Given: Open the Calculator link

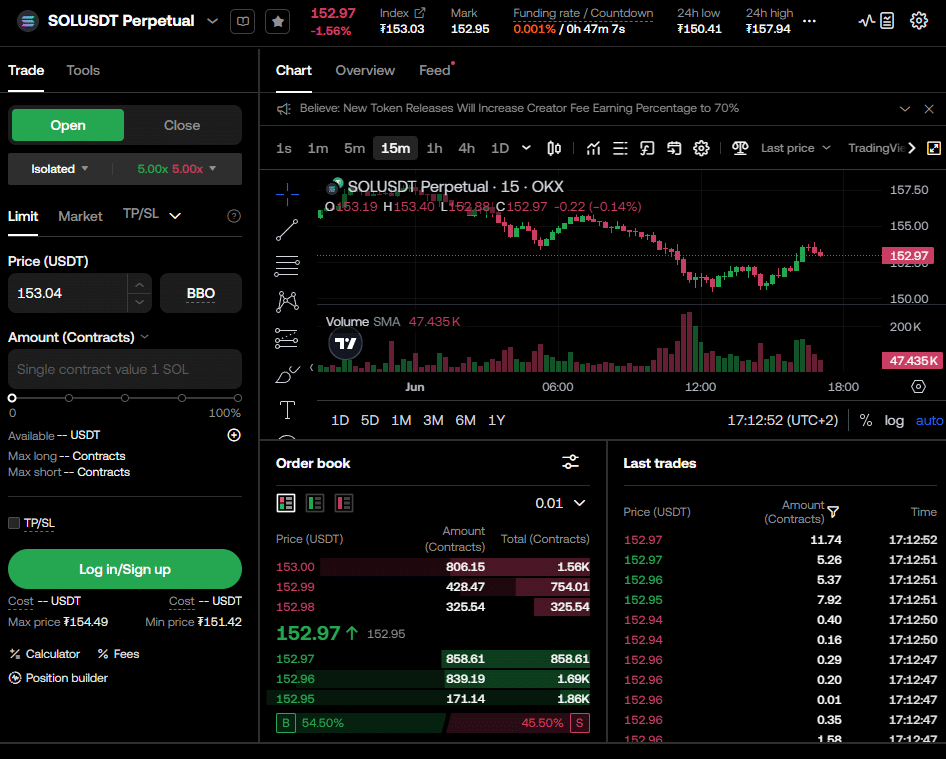Looking at the screenshot, I should coord(45,654).
